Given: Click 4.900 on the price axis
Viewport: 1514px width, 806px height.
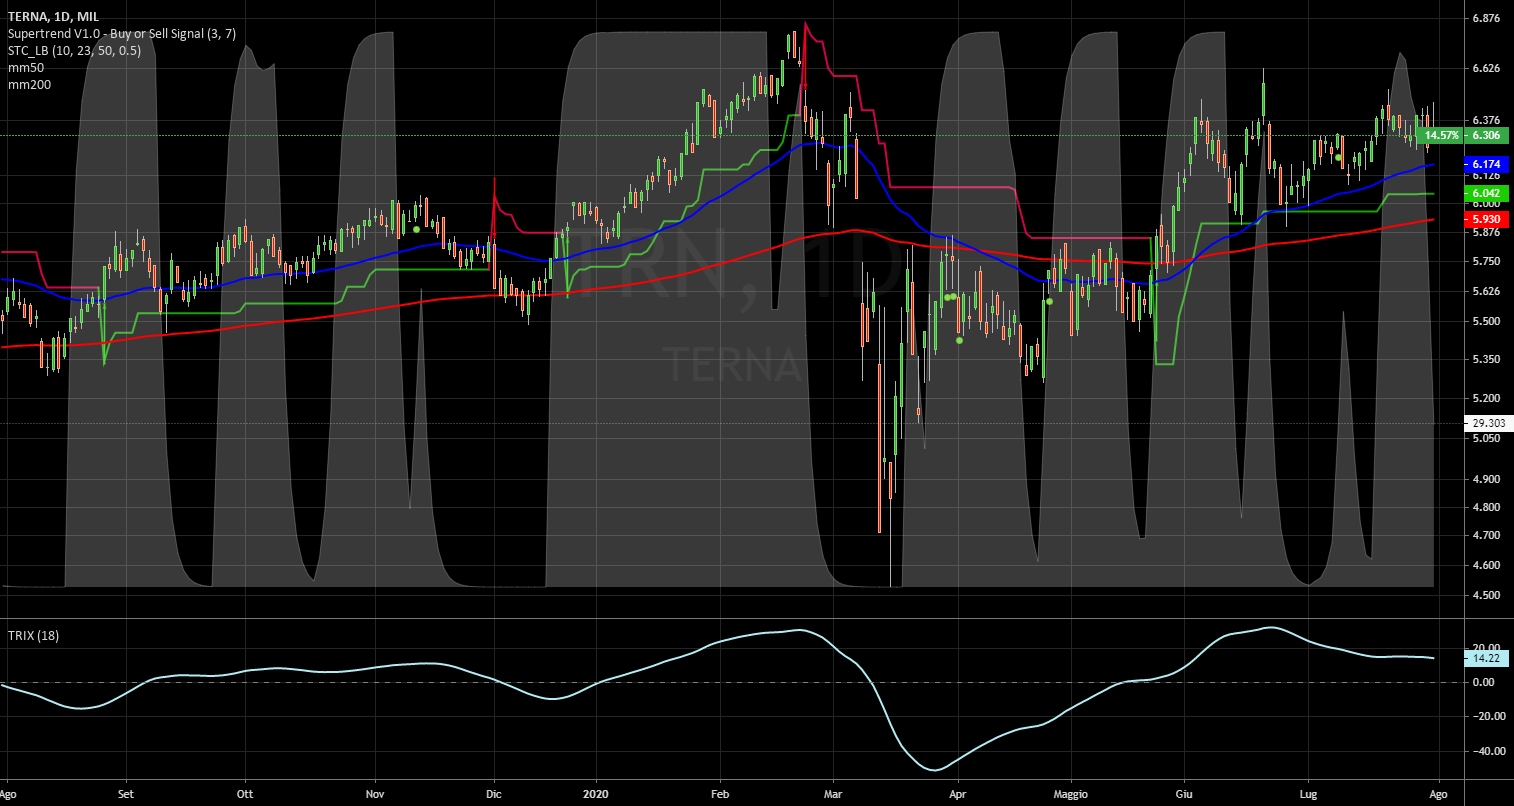Looking at the screenshot, I should 1485,479.
